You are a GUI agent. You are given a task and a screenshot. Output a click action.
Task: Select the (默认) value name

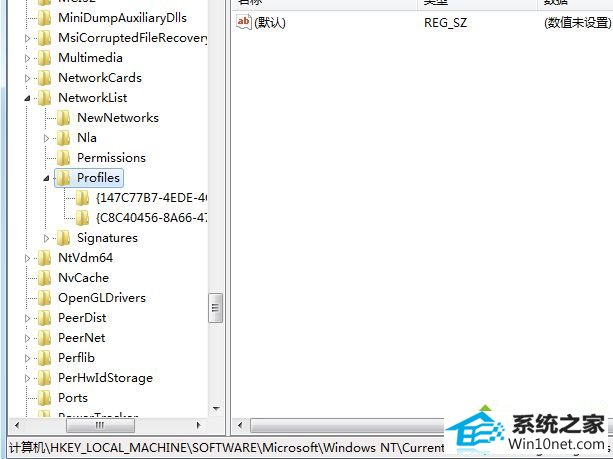[x=270, y=23]
